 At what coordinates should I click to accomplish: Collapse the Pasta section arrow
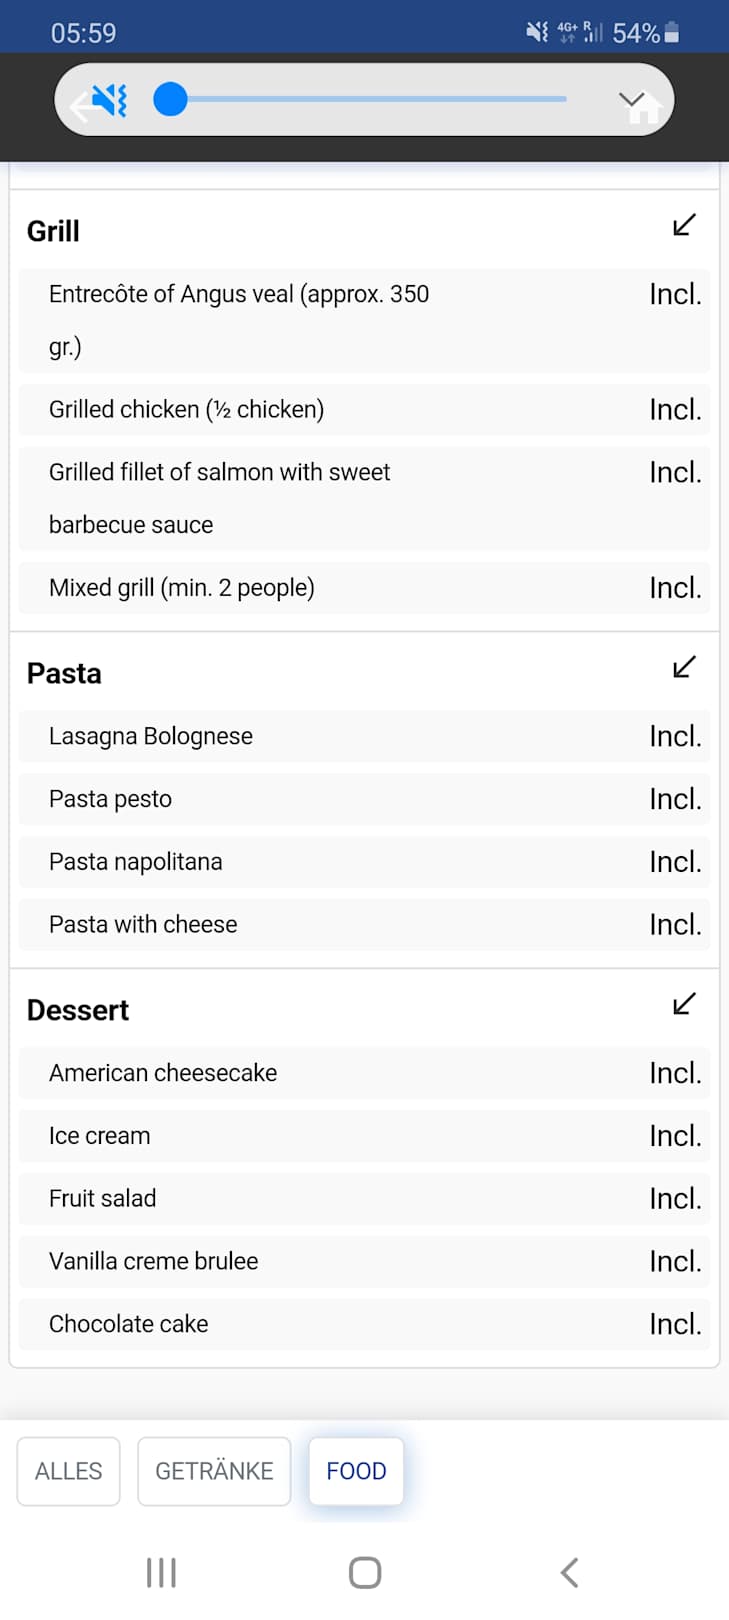point(684,667)
